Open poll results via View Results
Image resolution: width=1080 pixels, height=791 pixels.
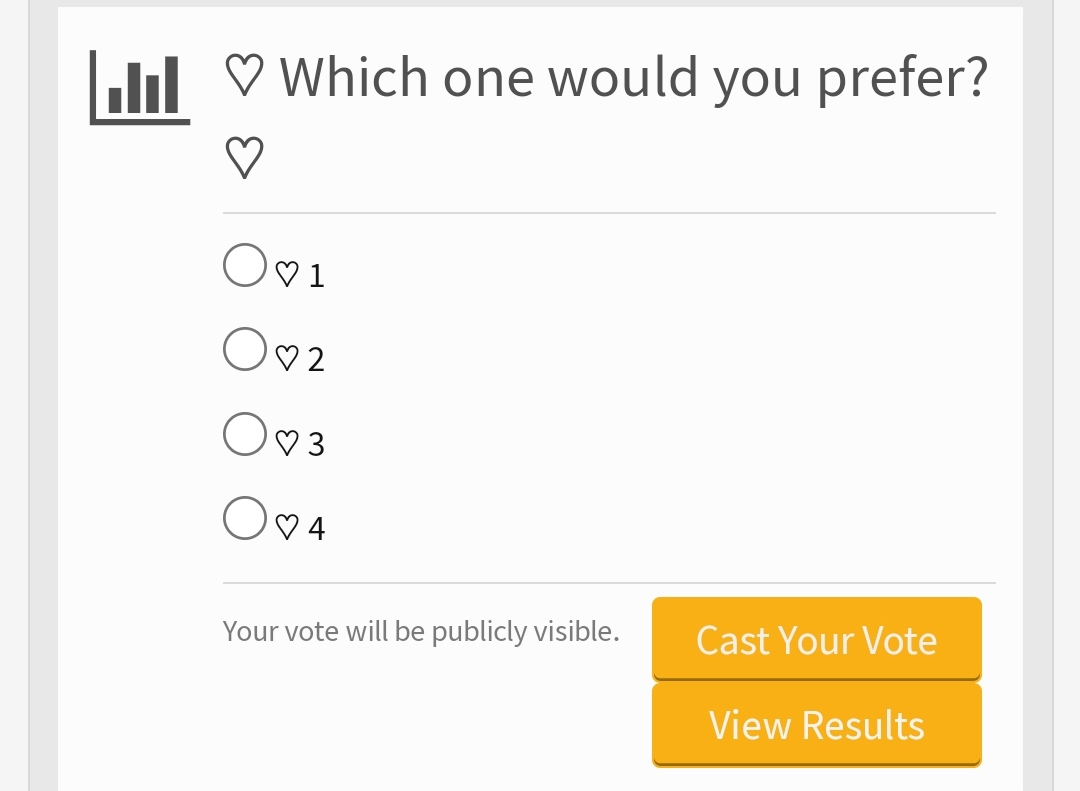[x=817, y=725]
